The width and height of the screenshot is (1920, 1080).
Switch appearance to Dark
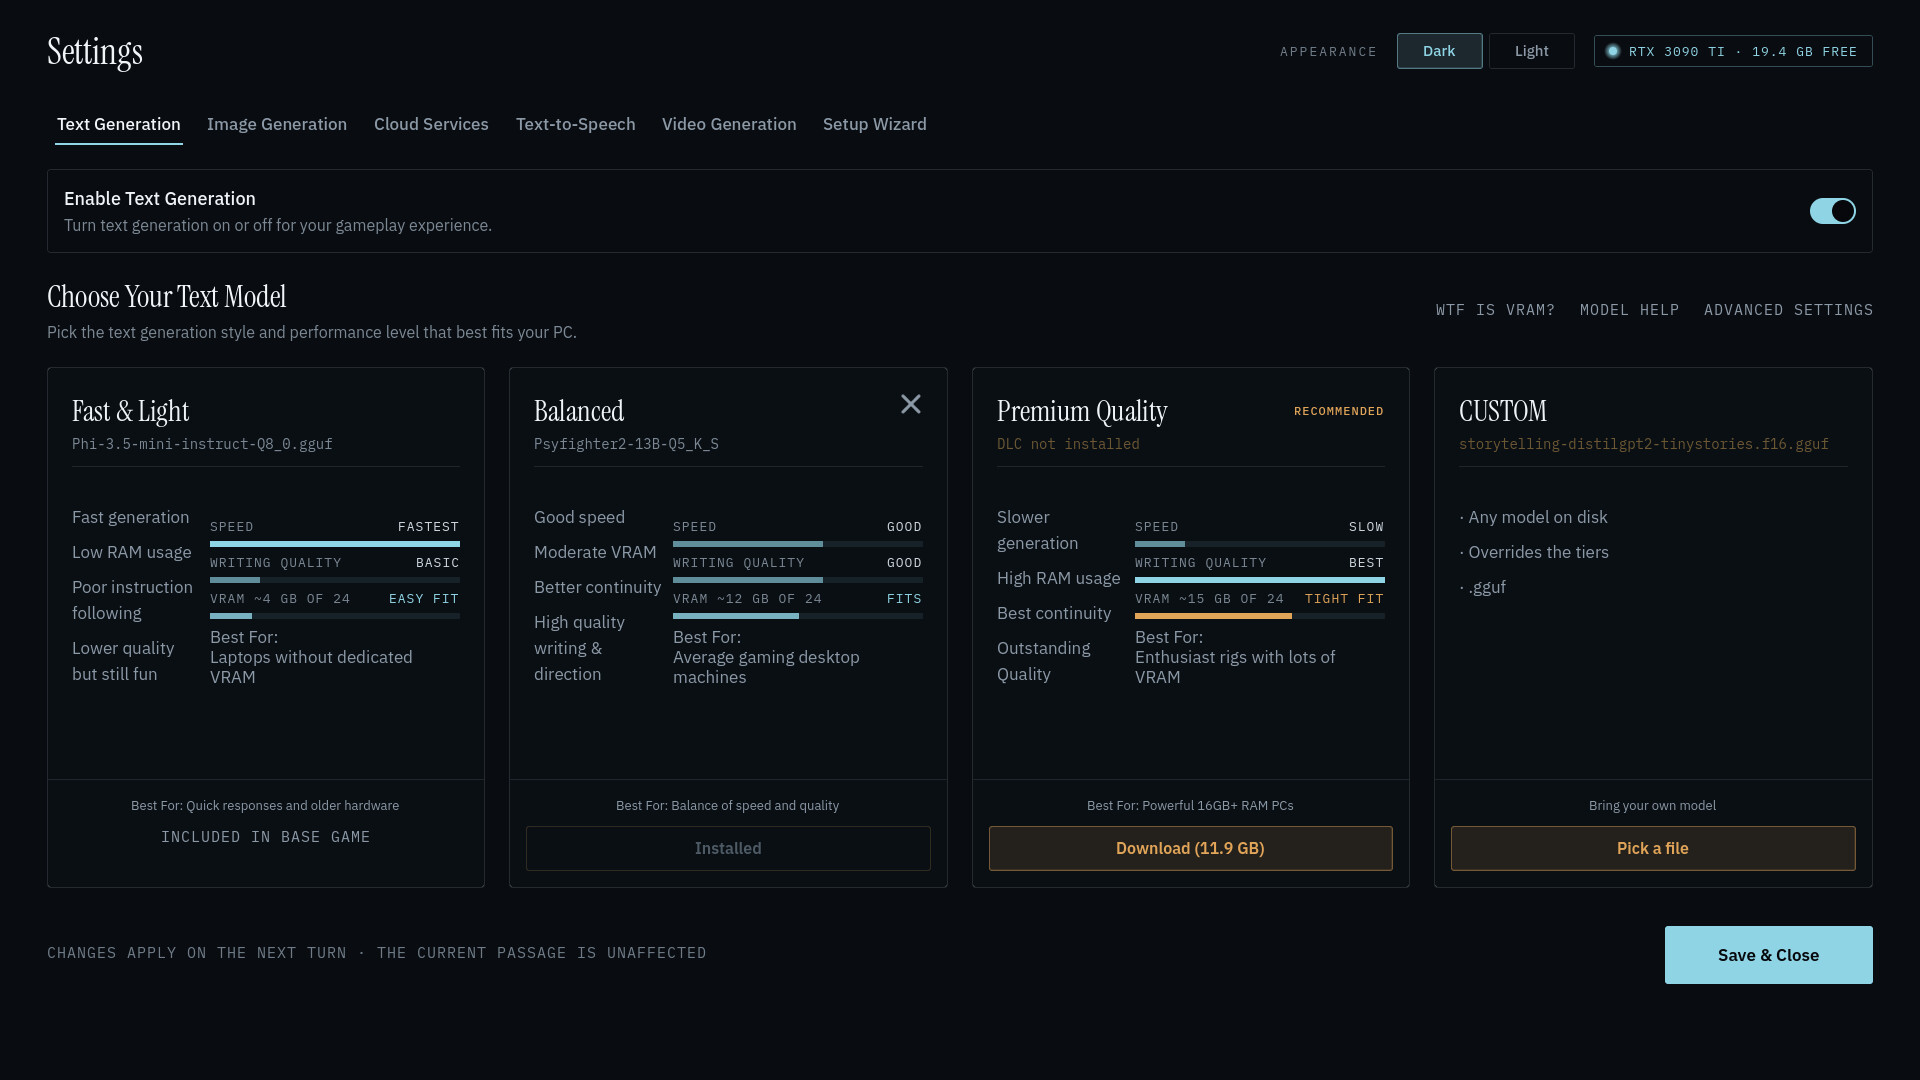click(x=1439, y=51)
